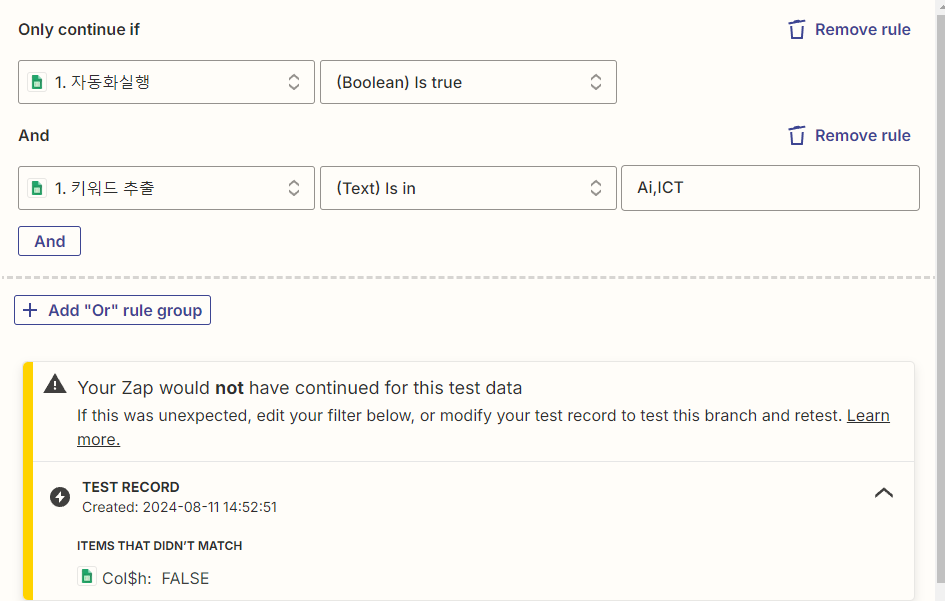Open the 1. 키워드 추출 field dropdown

pyautogui.click(x=166, y=188)
